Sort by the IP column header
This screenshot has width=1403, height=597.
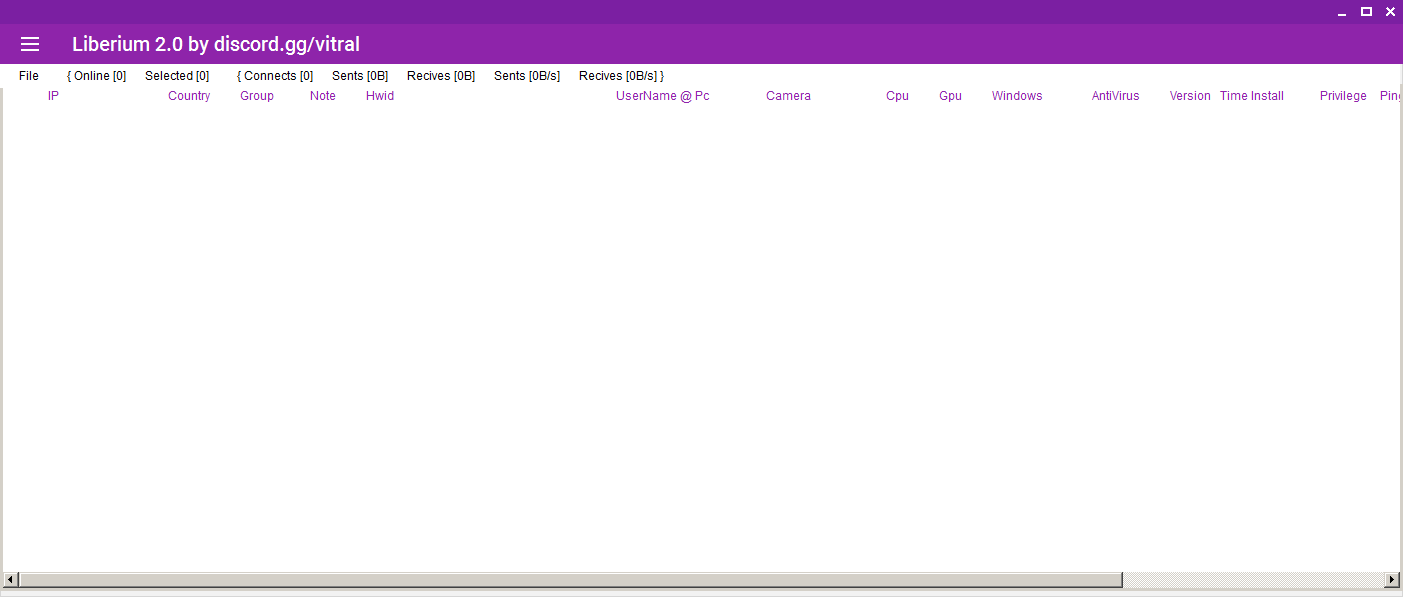(x=54, y=96)
